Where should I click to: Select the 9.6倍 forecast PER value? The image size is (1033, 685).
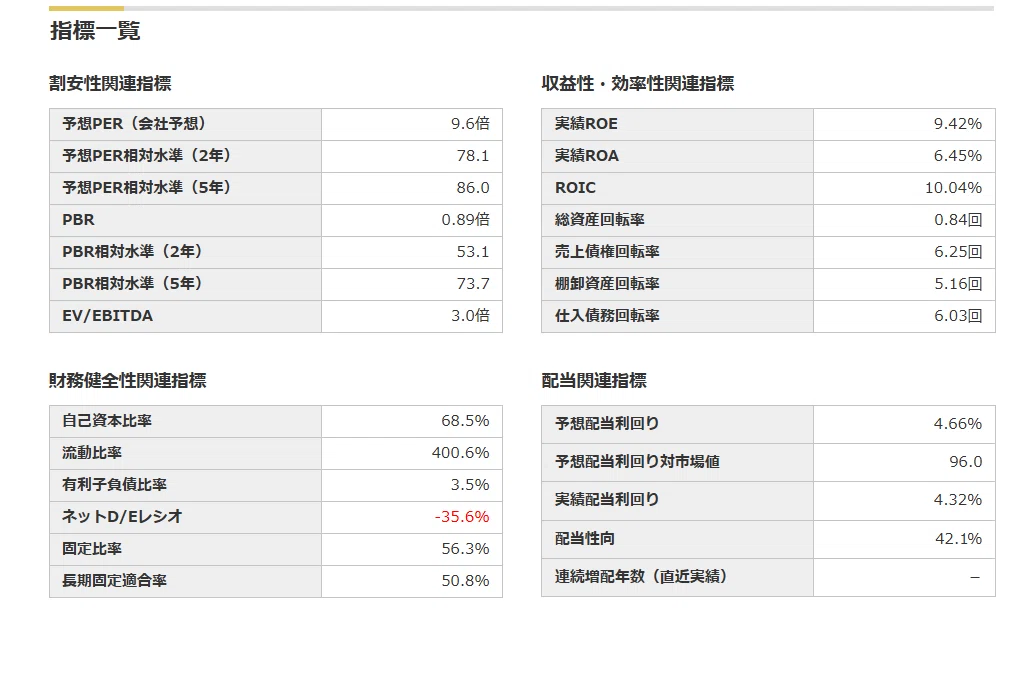[x=470, y=124]
